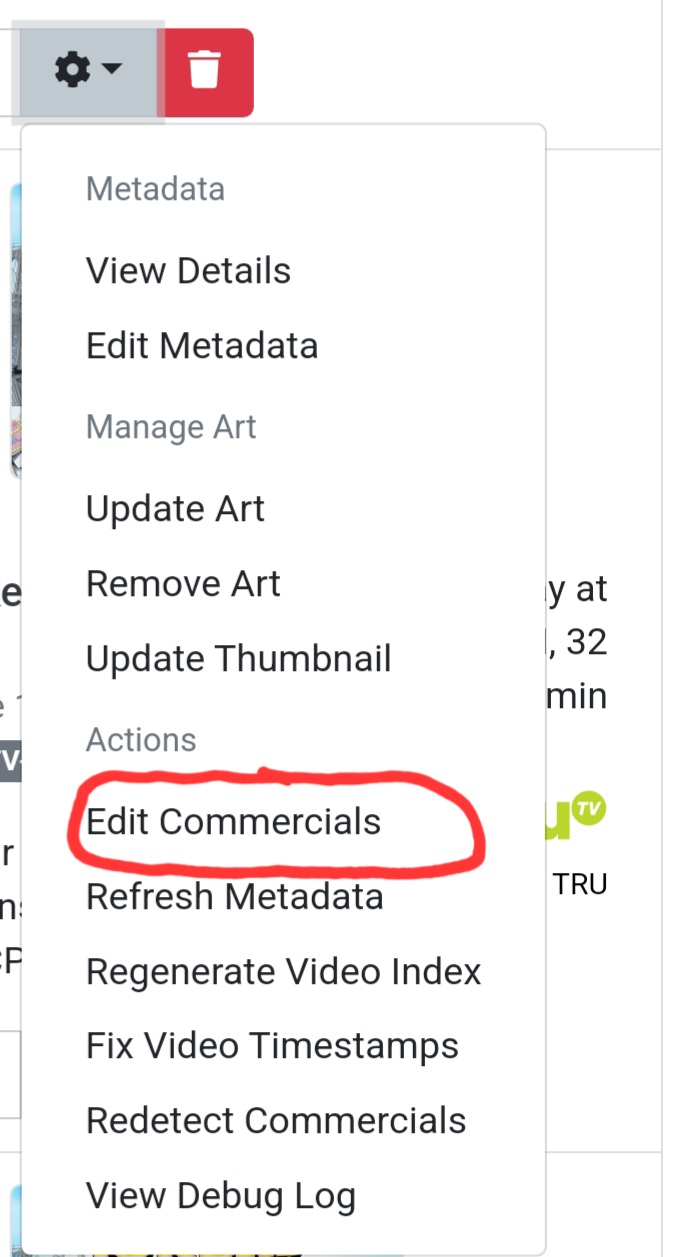Click the thumbnail below the dropdown menu
The image size is (700, 1257).
(x=14, y=1220)
